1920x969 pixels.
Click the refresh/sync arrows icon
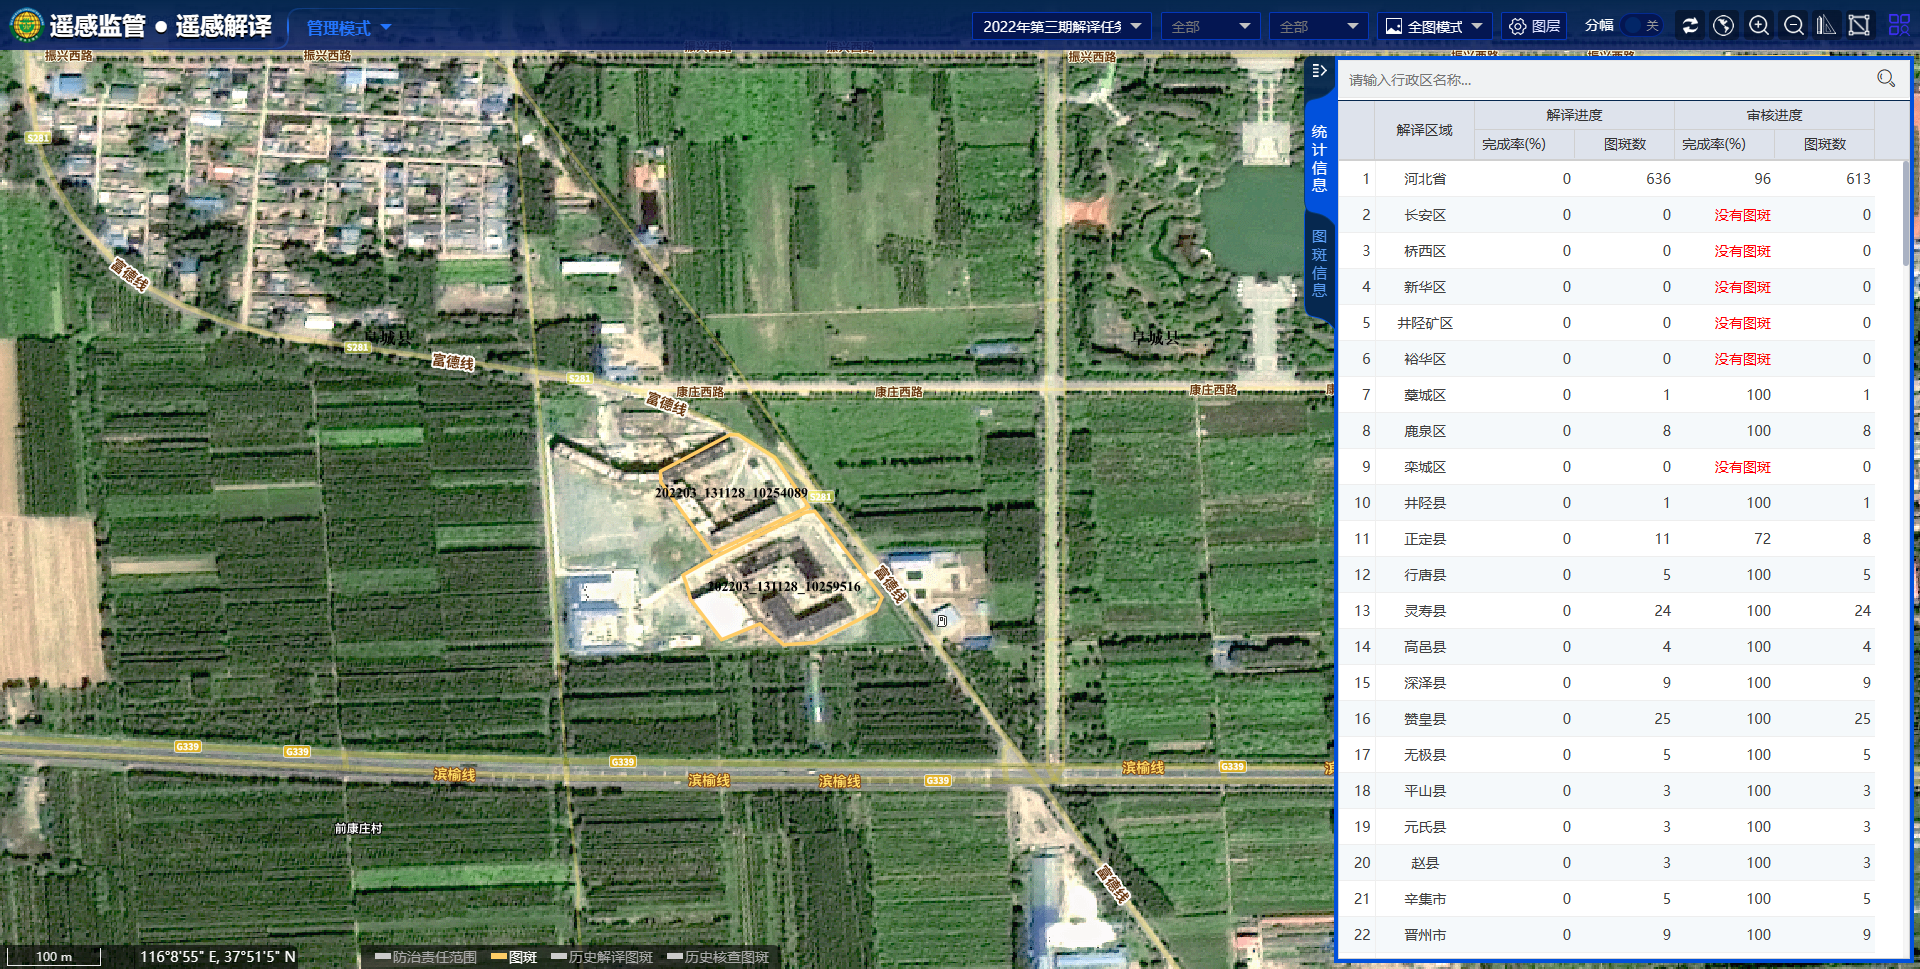click(1690, 26)
